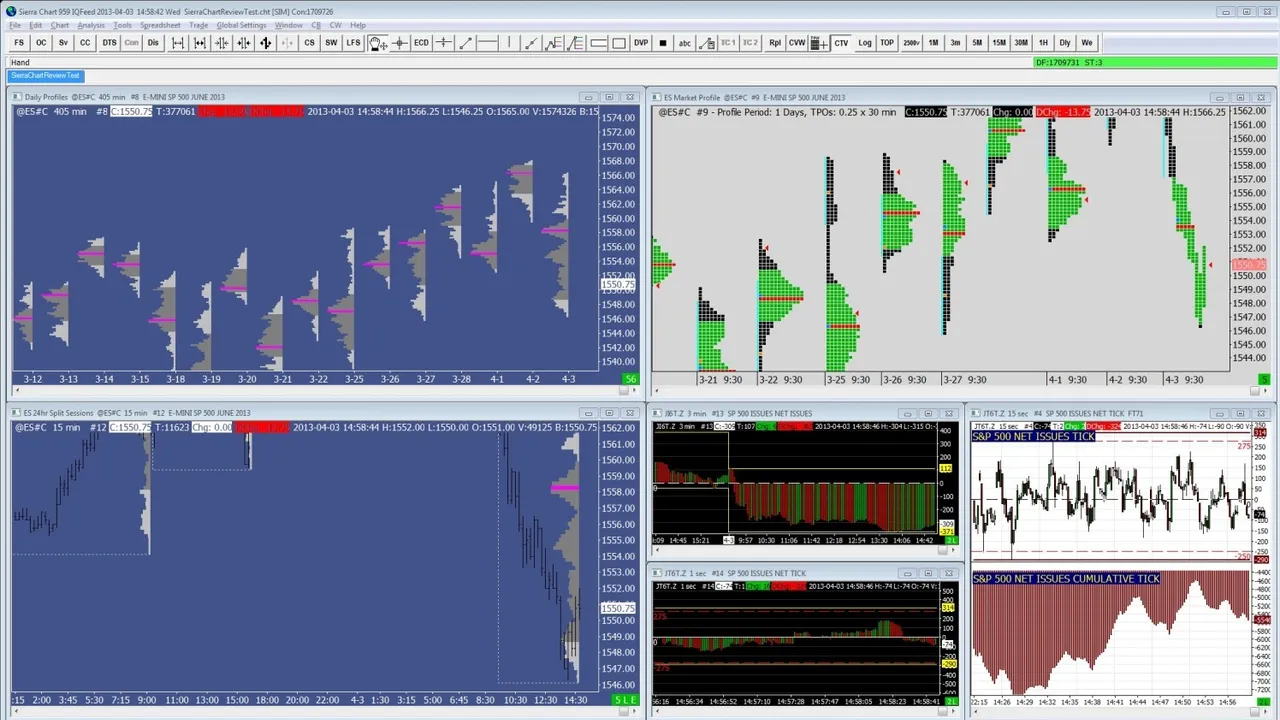The height and width of the screenshot is (720, 1280).
Task: Select the wide rectangle drawing tool icon
Action: (x=598, y=43)
